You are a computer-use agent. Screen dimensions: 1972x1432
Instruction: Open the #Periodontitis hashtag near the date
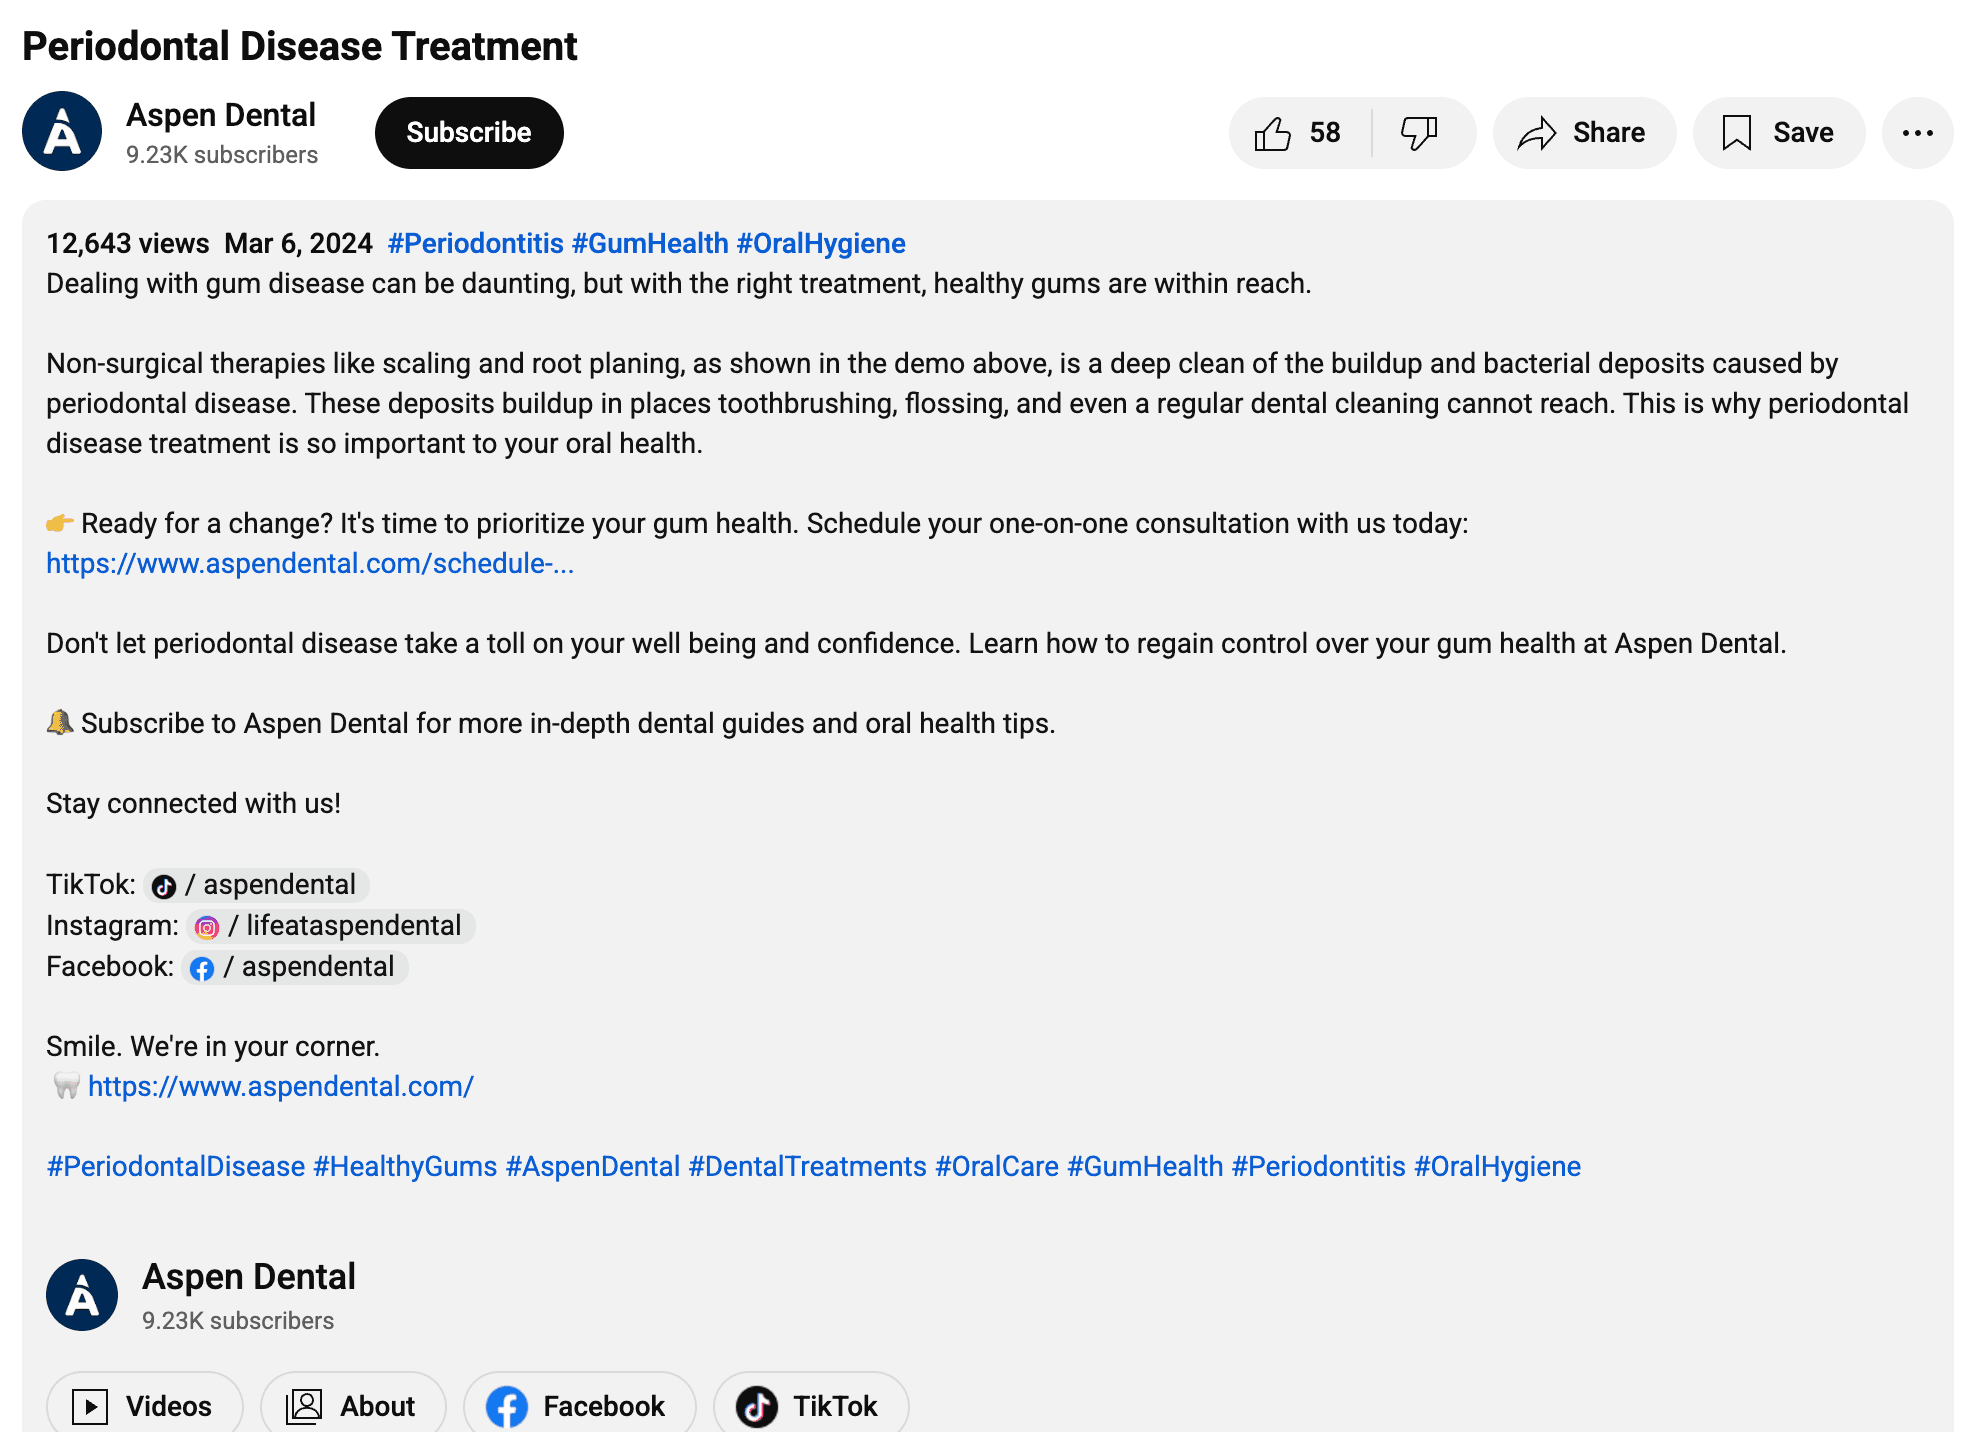(475, 244)
